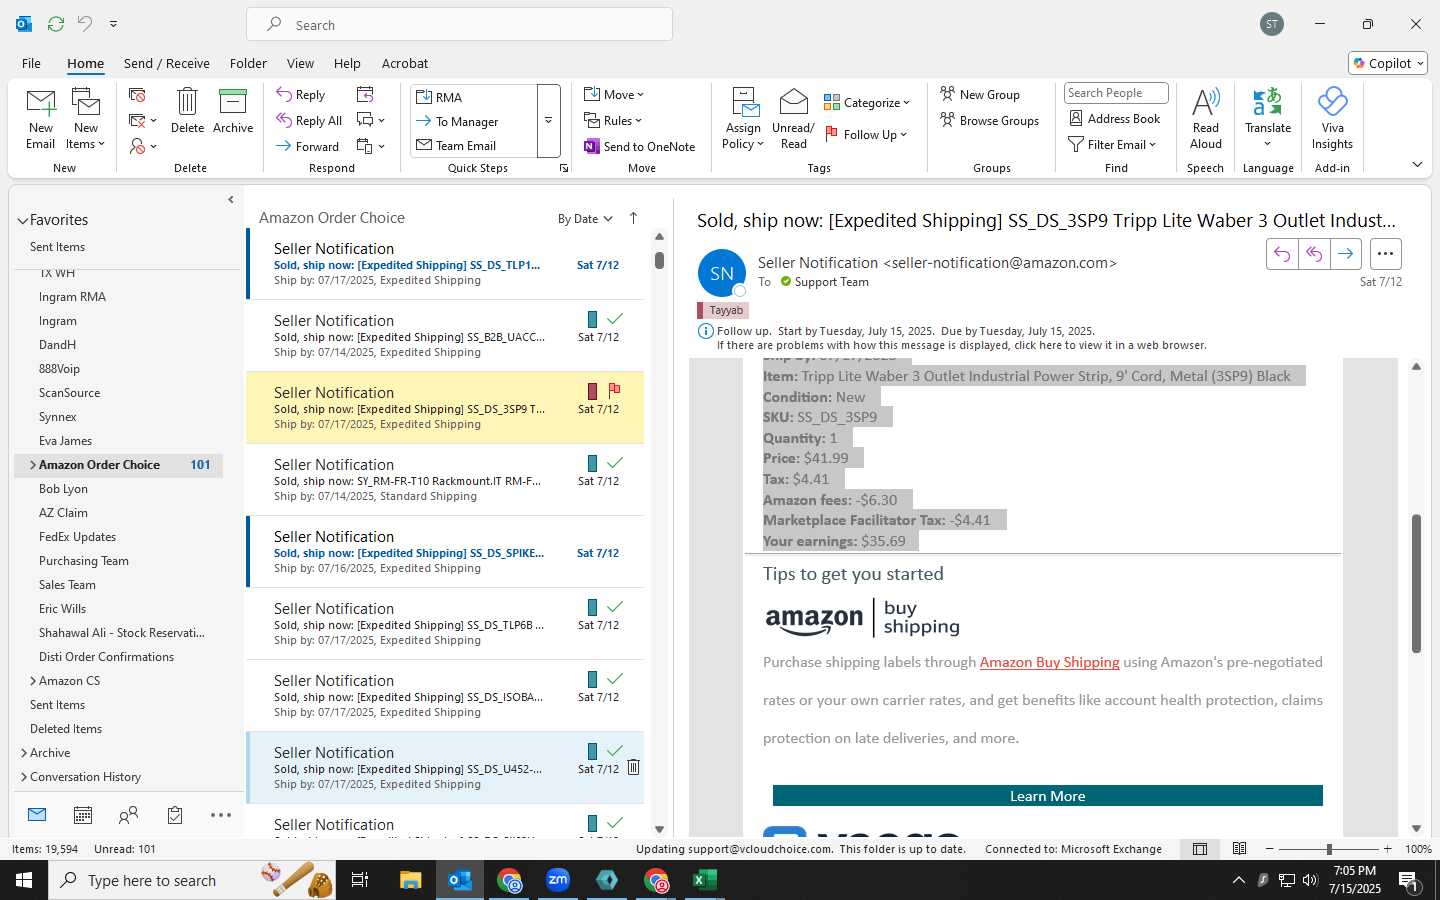Click the Send to OneNote icon

[592, 146]
